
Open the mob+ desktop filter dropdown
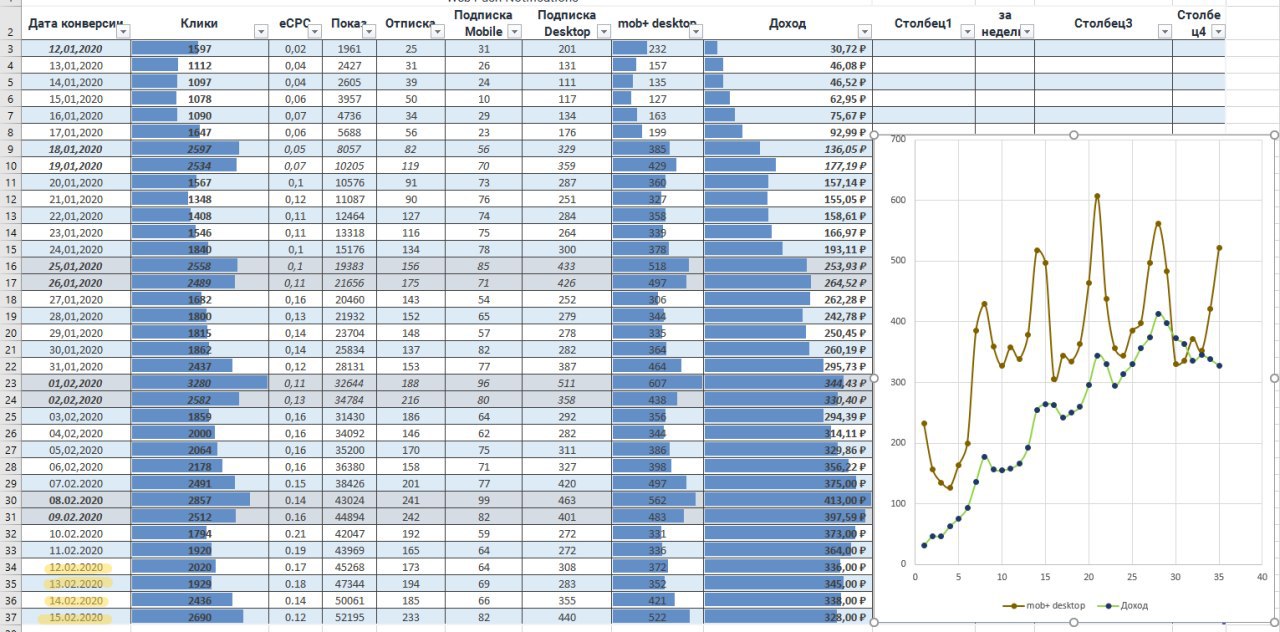(x=694, y=32)
